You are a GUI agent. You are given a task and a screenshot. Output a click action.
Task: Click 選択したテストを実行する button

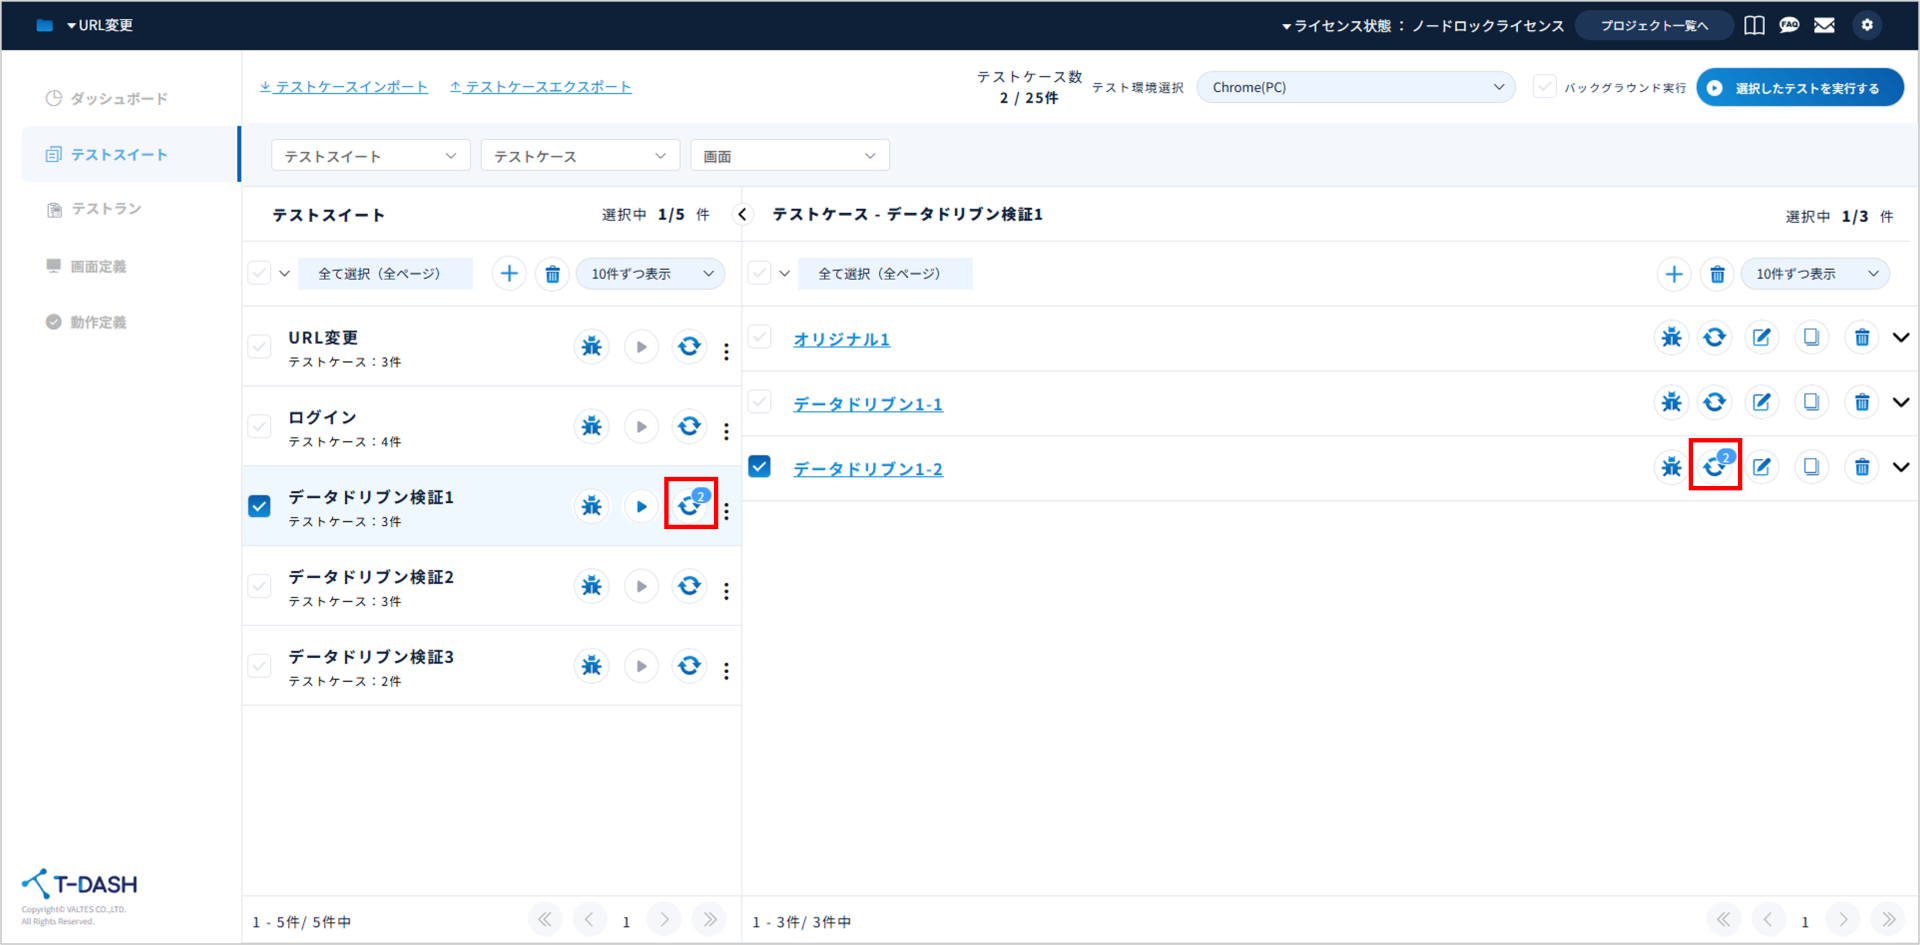1799,88
